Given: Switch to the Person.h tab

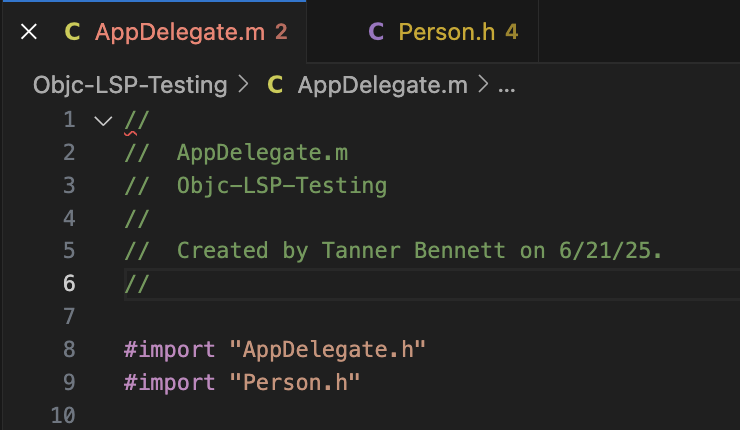Looking at the screenshot, I should 422,32.
